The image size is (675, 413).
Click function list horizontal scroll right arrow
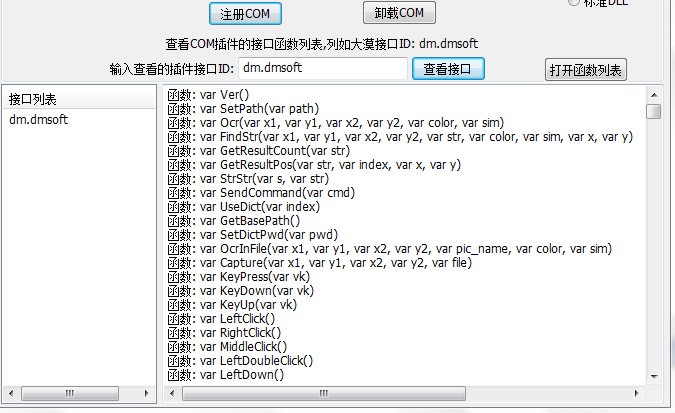tap(636, 393)
